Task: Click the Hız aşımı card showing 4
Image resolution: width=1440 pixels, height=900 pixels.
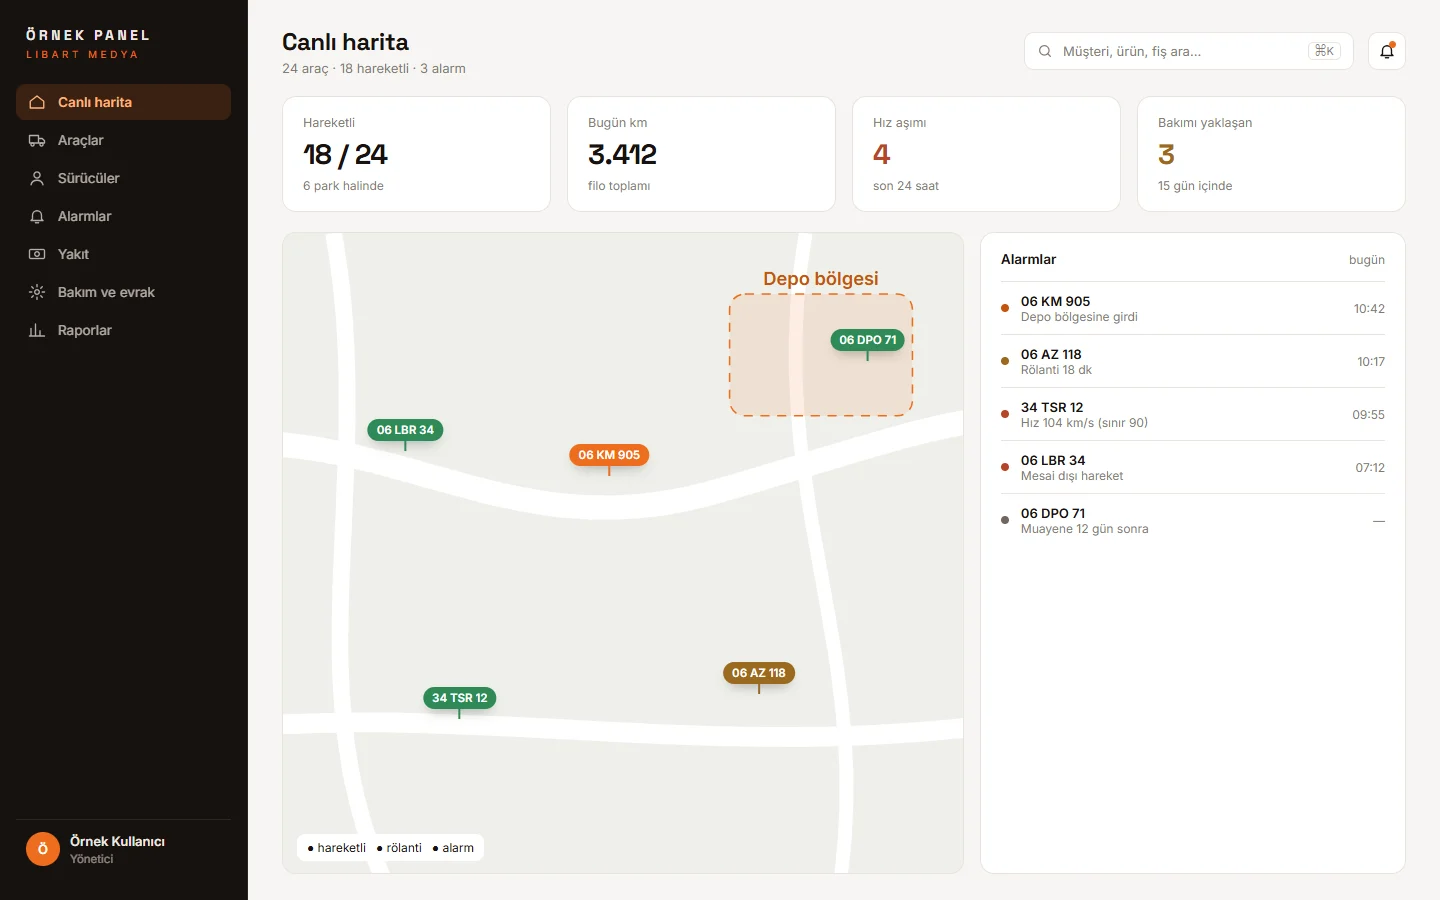Action: [986, 154]
